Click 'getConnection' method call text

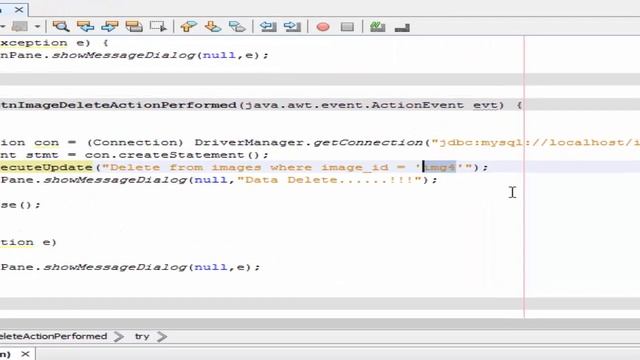[368, 142]
